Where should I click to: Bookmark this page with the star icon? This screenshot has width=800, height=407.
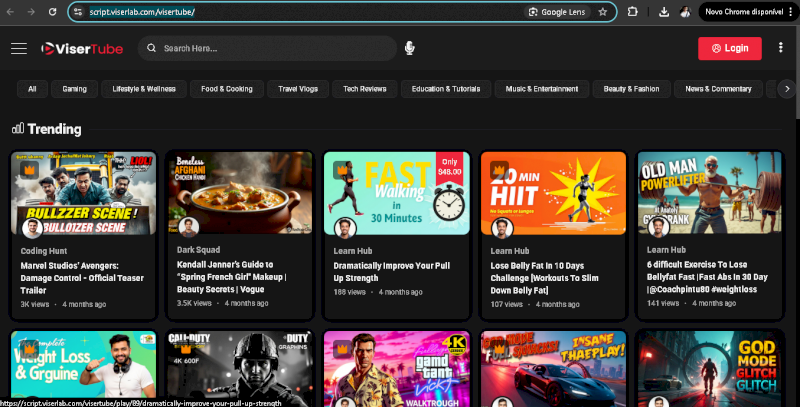[603, 12]
